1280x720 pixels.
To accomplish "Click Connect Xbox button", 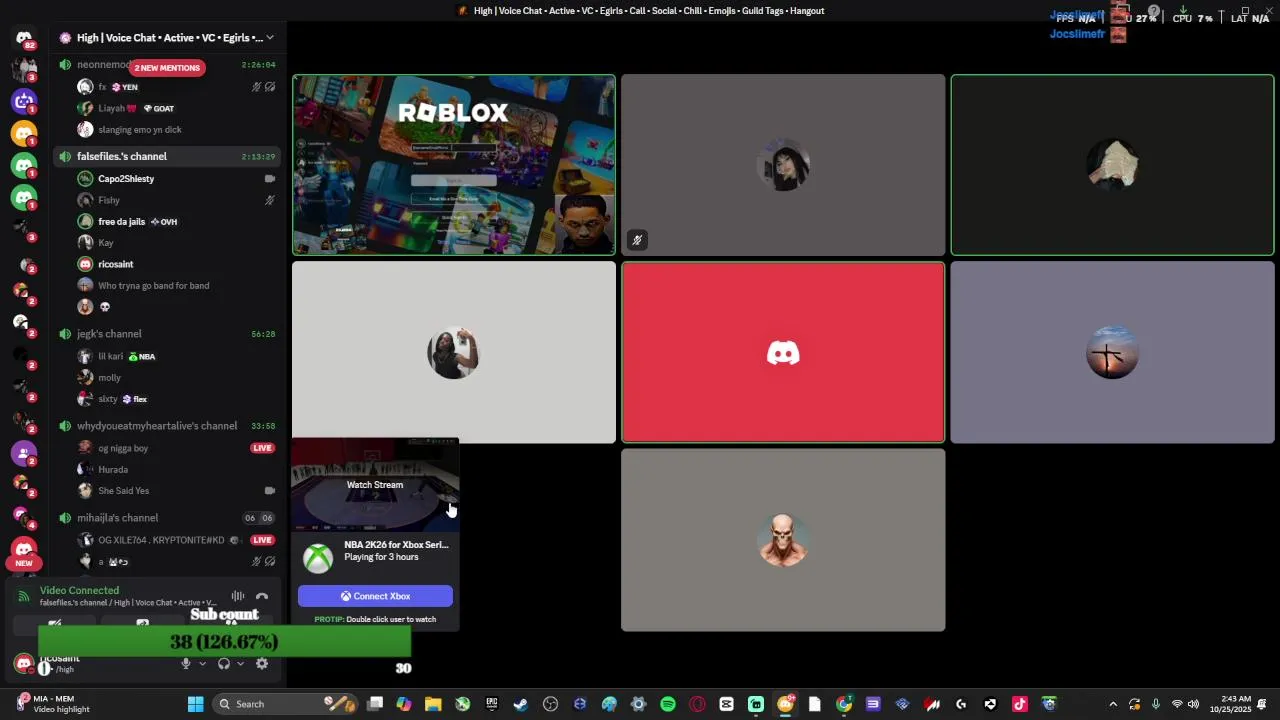I will tap(375, 596).
